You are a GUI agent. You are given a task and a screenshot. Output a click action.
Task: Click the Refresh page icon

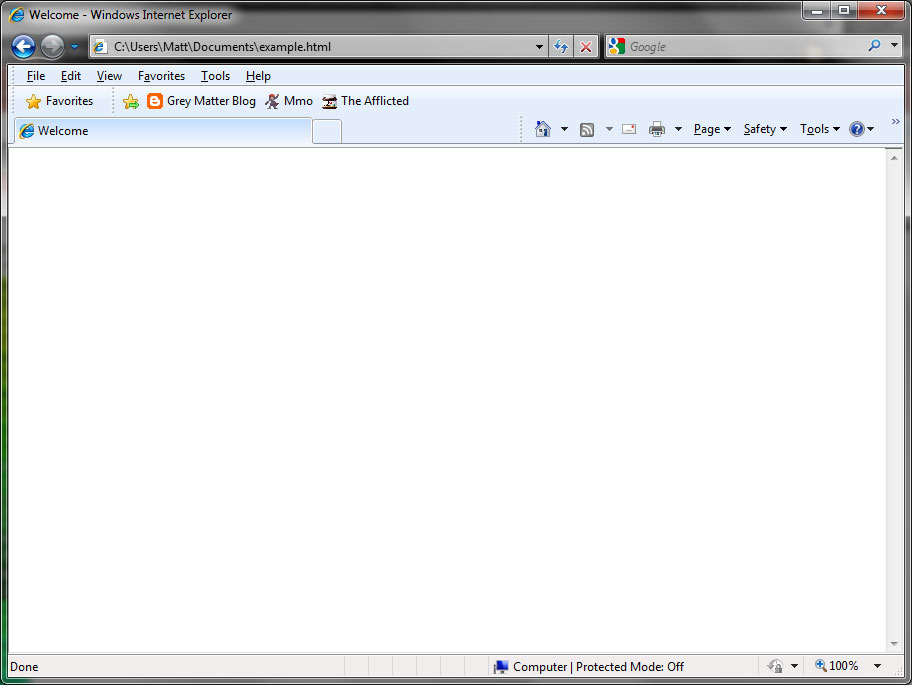click(561, 47)
